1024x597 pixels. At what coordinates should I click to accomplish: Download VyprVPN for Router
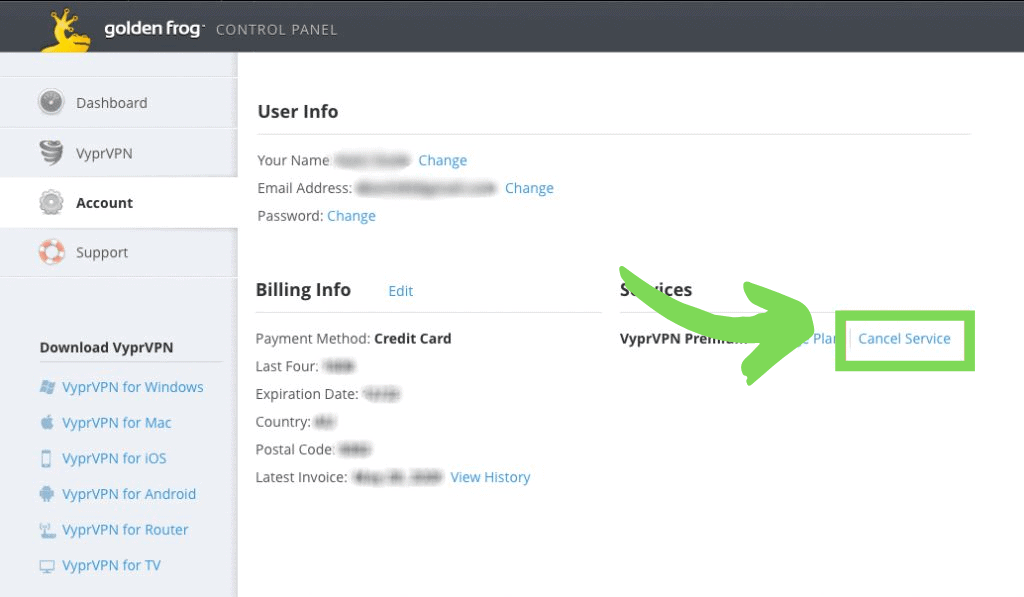pos(125,530)
